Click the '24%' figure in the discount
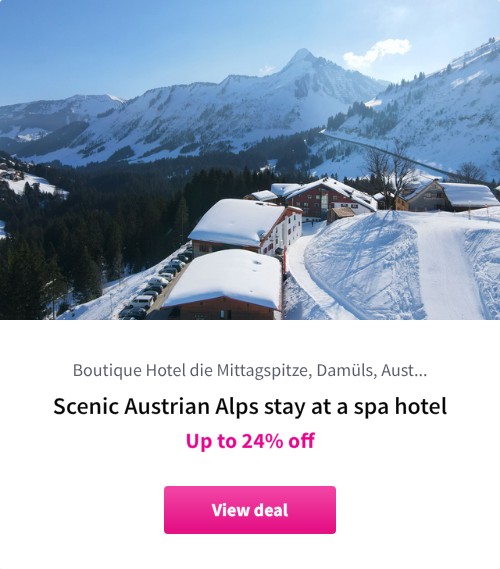 tap(262, 441)
